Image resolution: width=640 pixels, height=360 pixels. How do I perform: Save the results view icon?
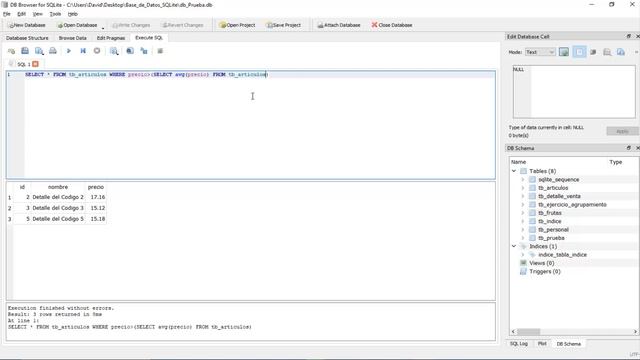click(114, 51)
